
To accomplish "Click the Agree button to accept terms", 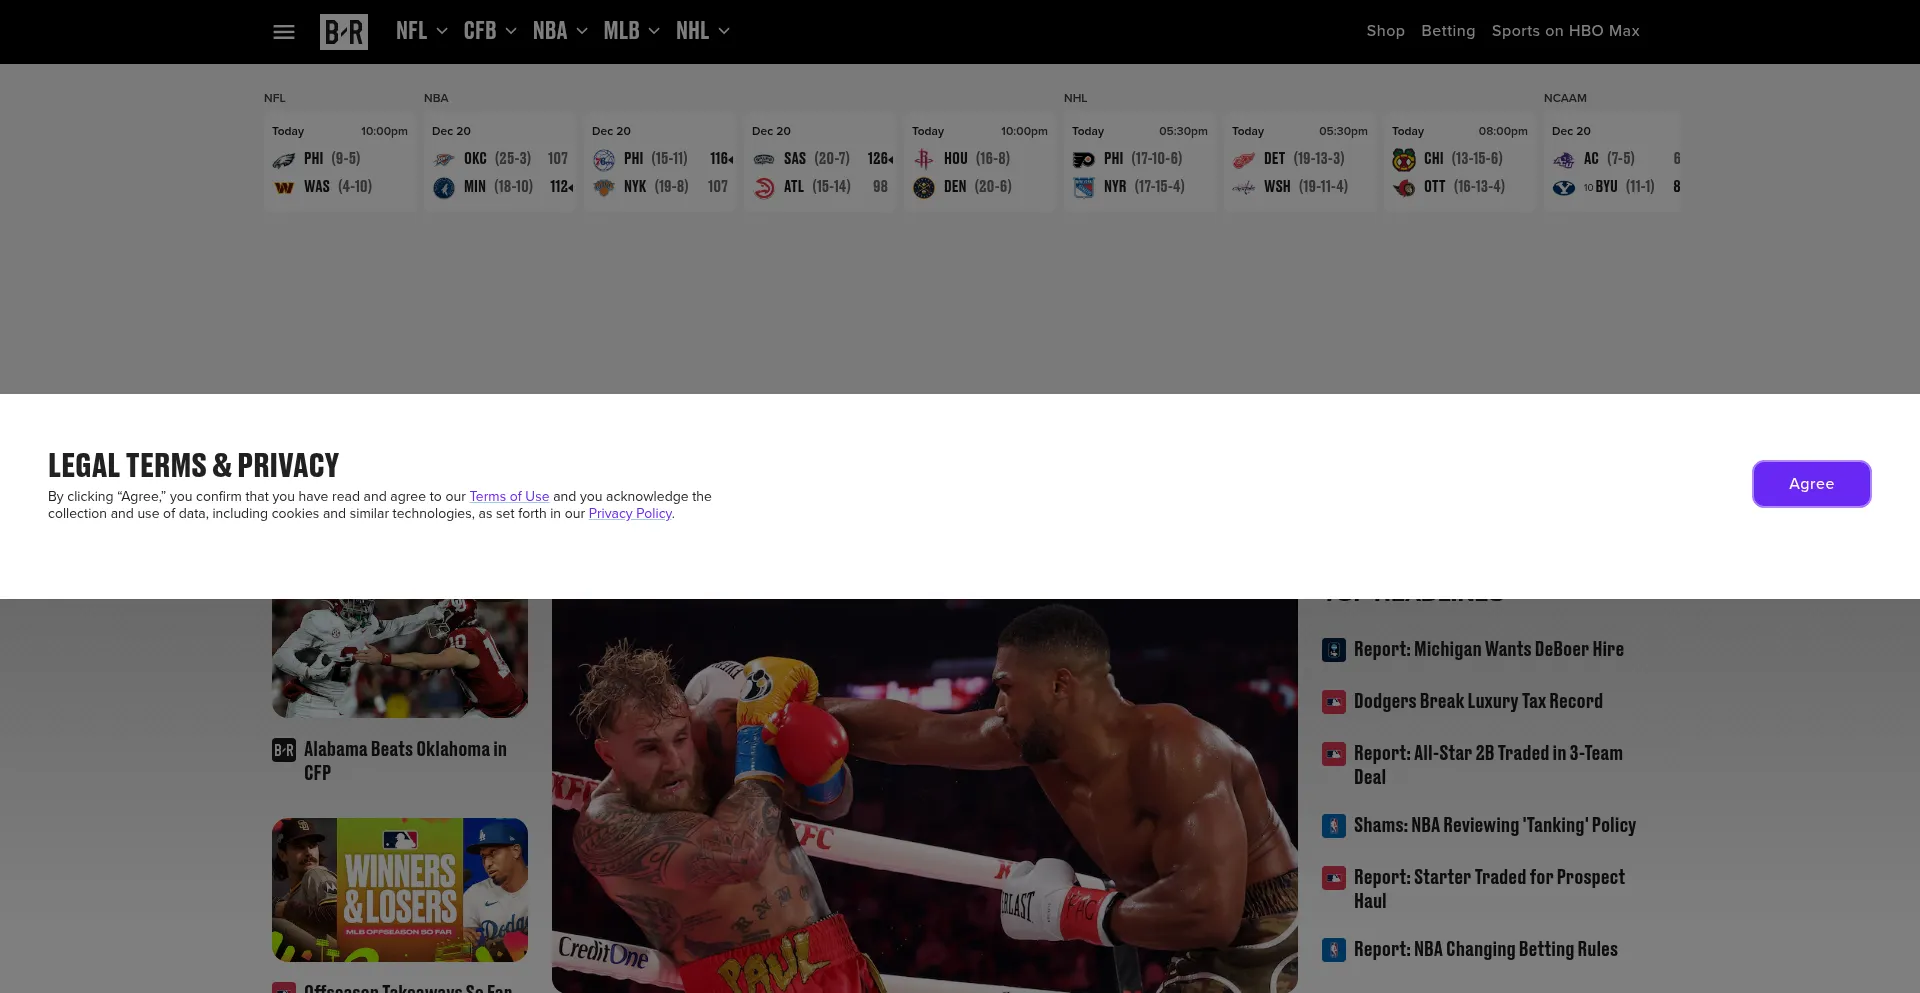I will tap(1811, 484).
